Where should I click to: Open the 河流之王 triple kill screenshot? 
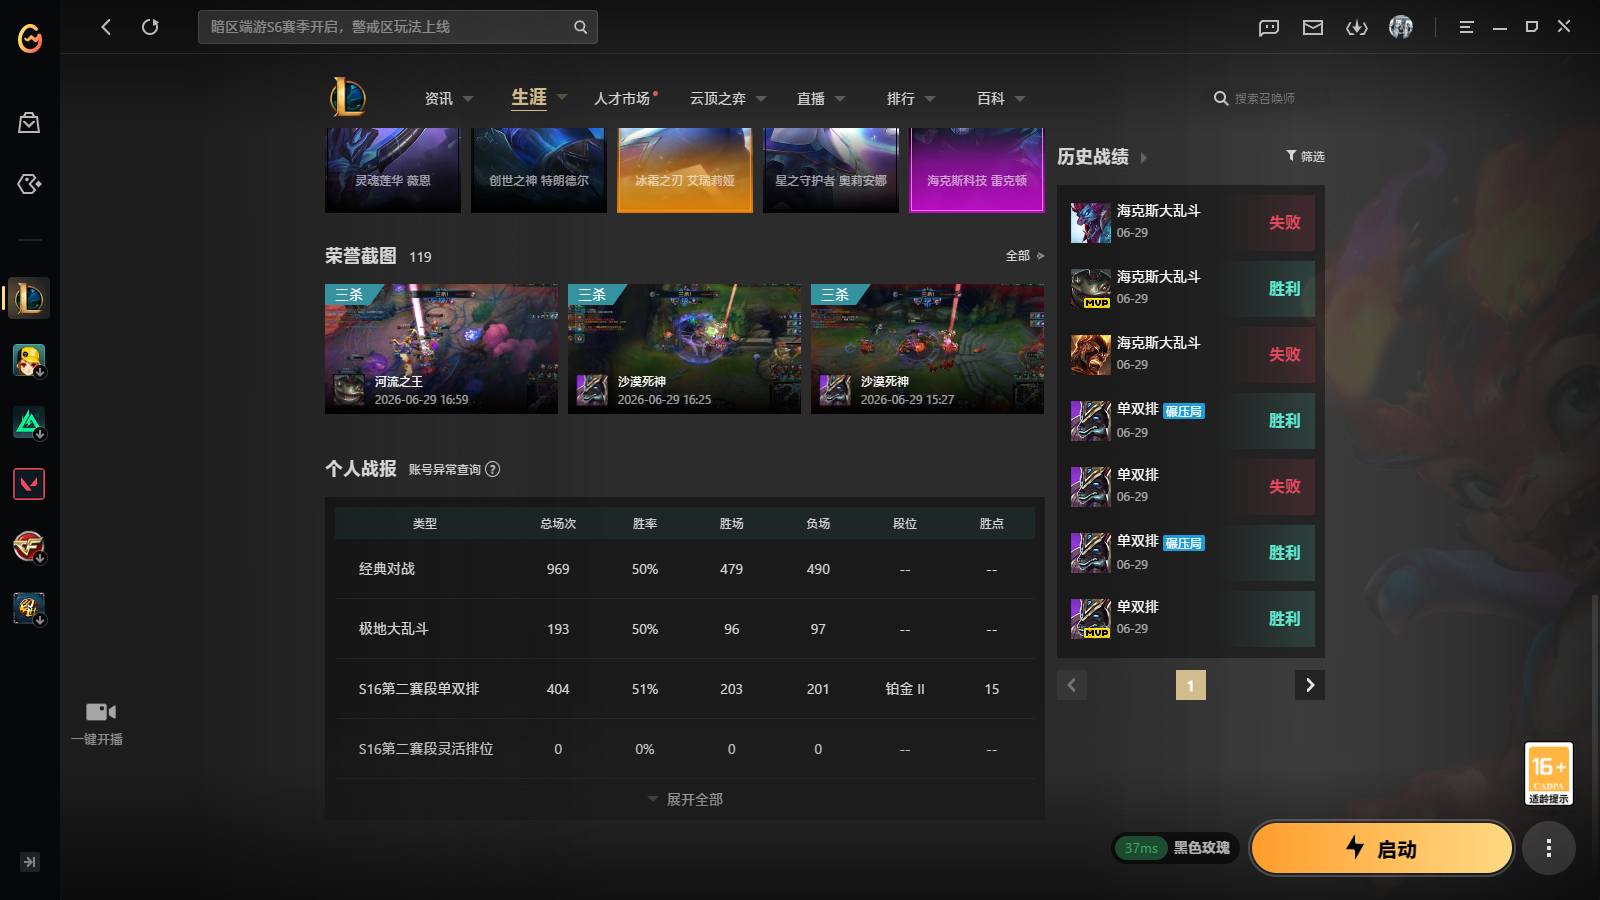(x=442, y=349)
